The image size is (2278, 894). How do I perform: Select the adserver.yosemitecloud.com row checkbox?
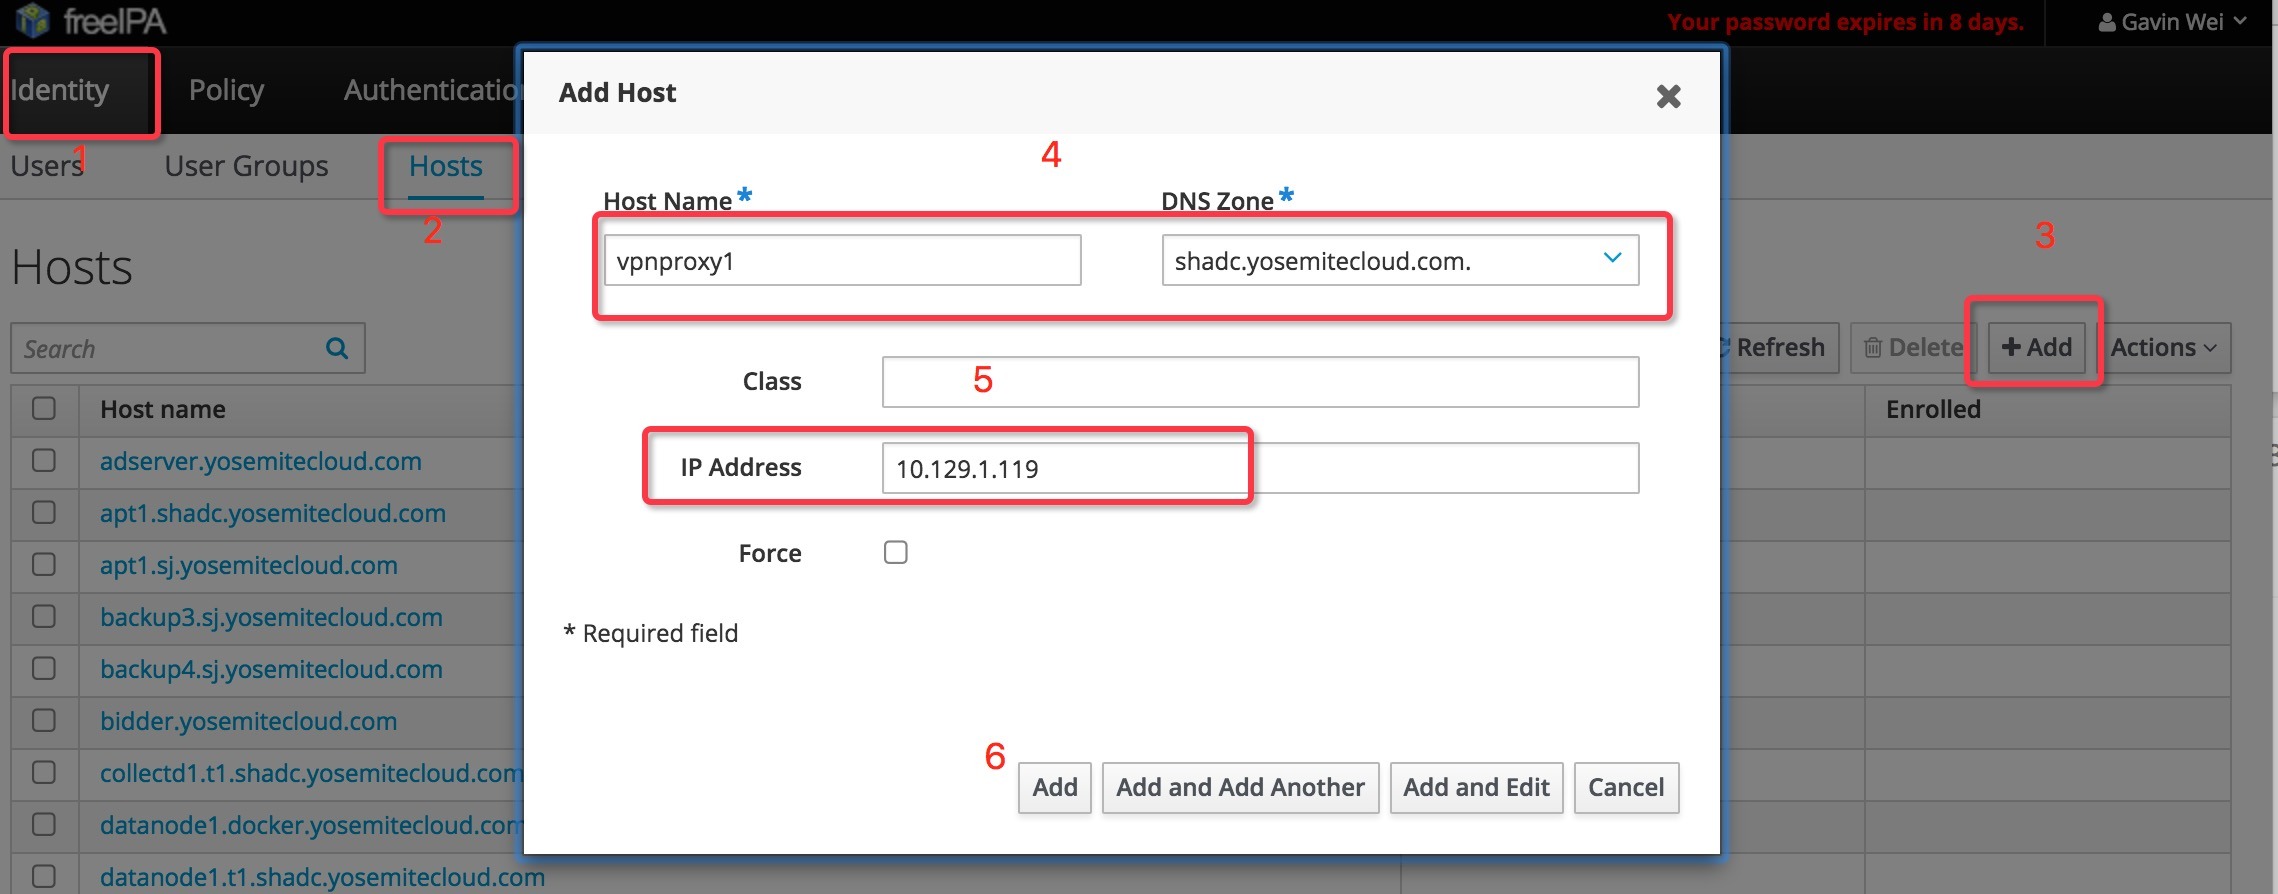pos(44,461)
